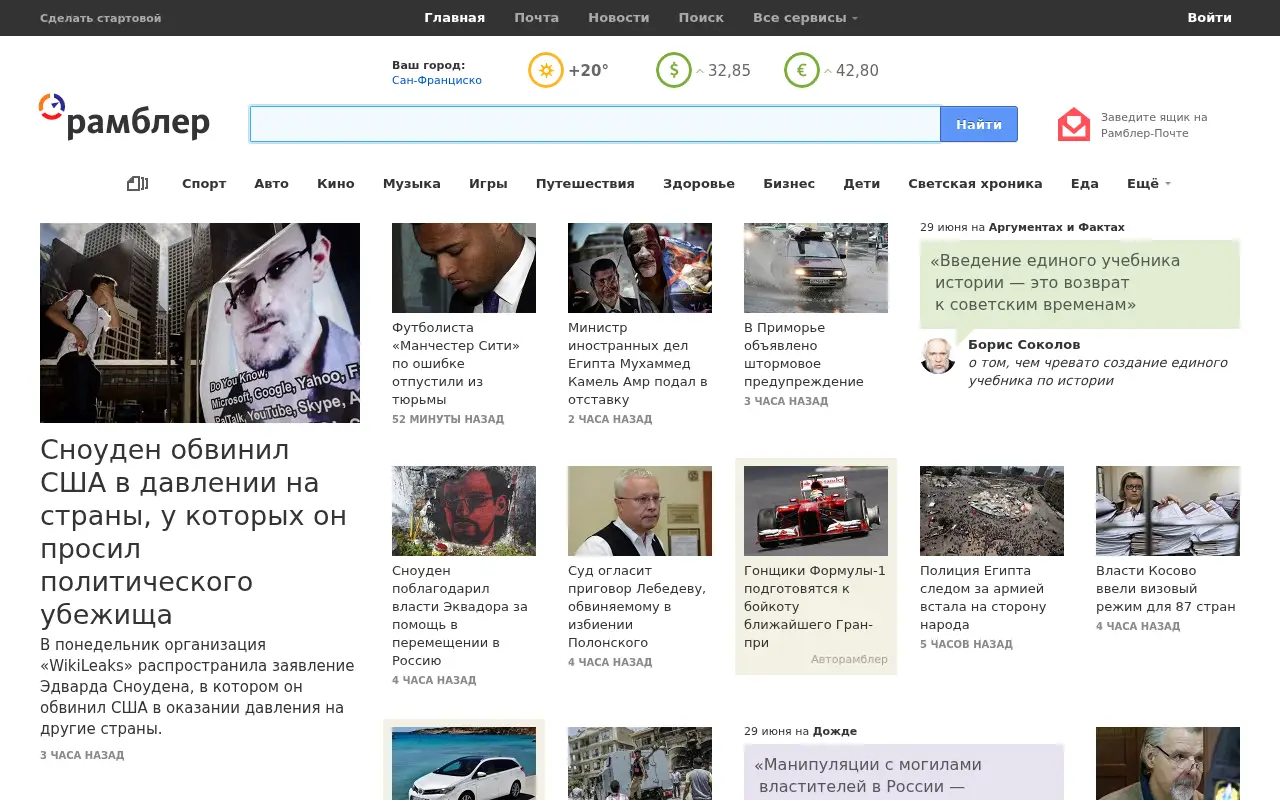
Task: Click Сделать стартовой link
Action: click(100, 18)
